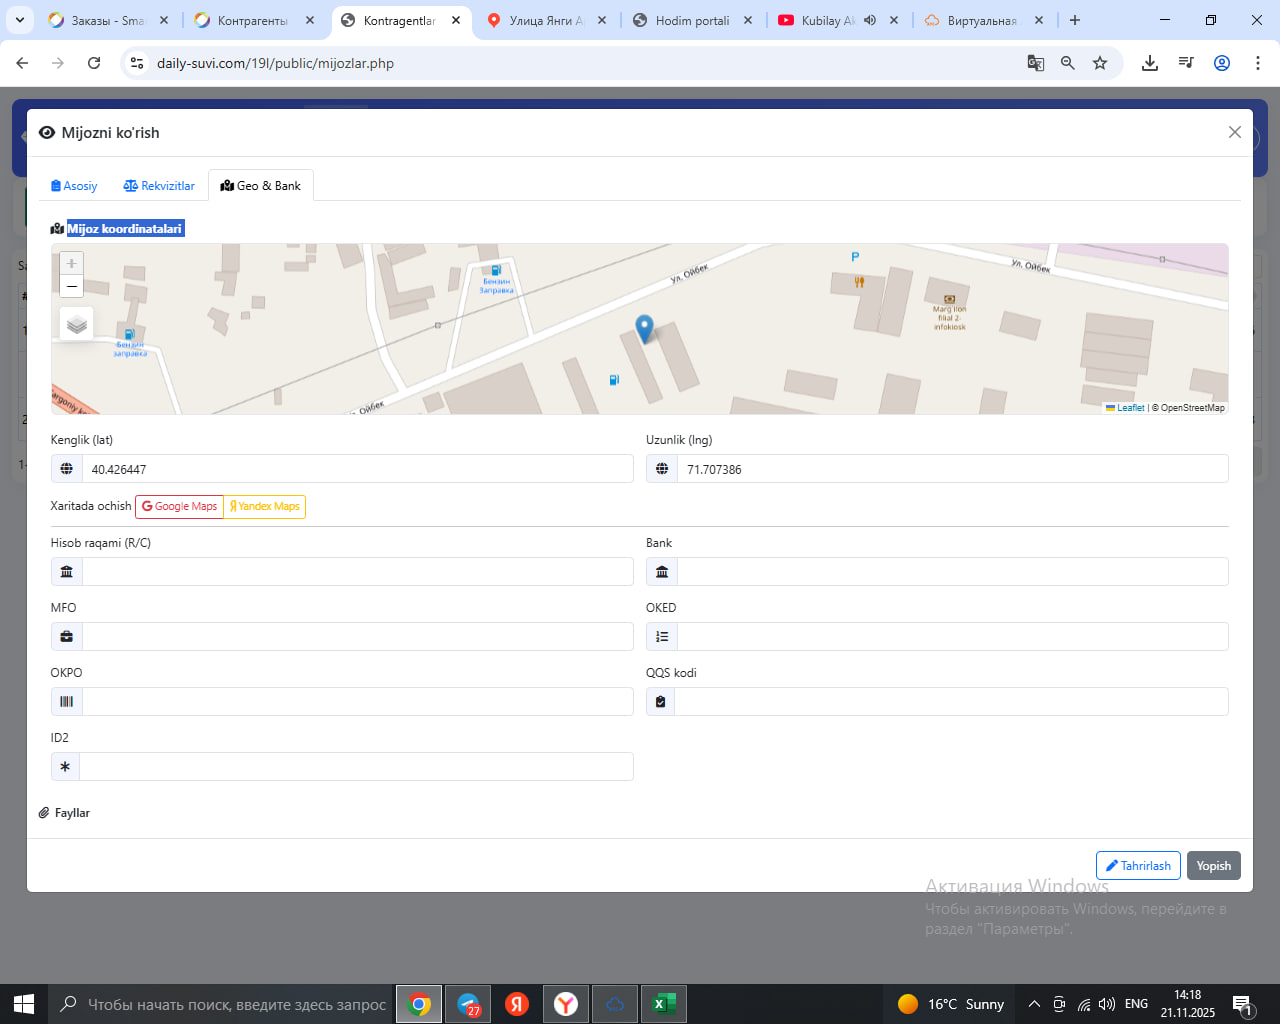Open location in Google Maps
The height and width of the screenshot is (1024, 1280).
pyautogui.click(x=179, y=507)
